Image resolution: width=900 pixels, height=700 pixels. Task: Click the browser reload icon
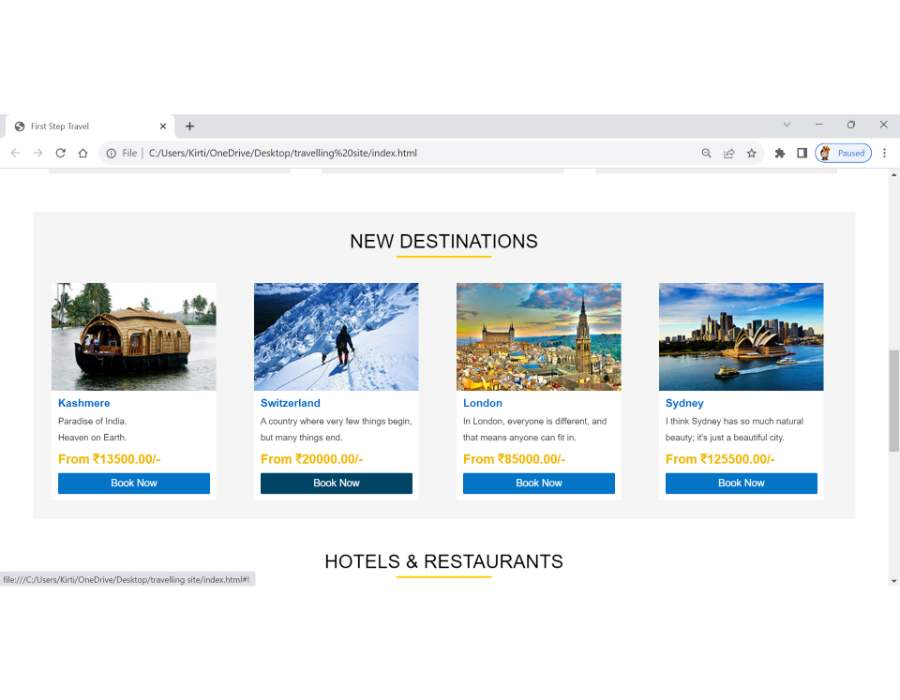(60, 153)
